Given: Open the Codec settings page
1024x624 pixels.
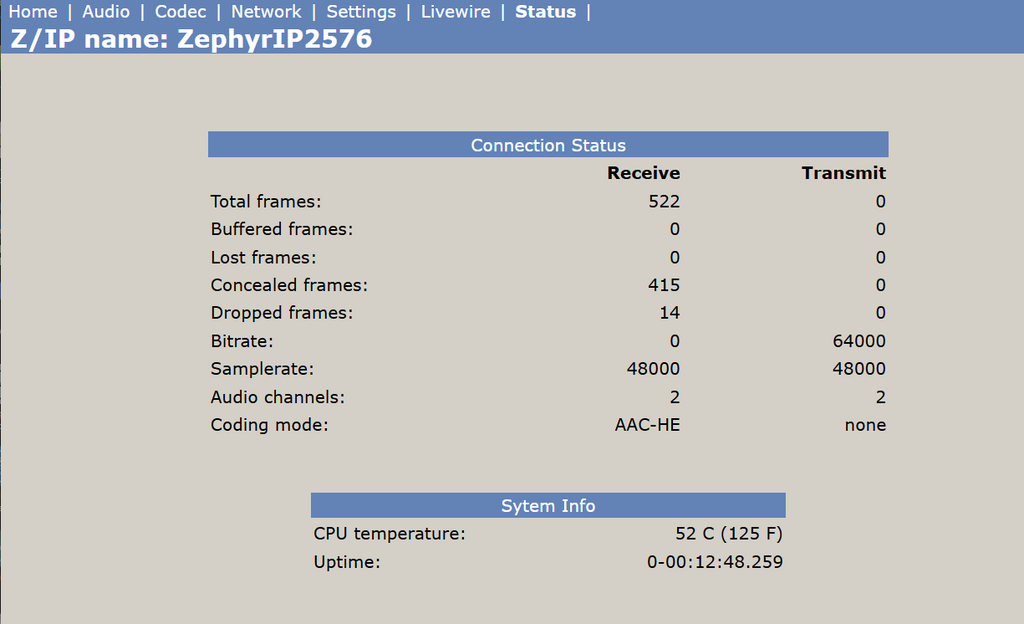Looking at the screenshot, I should [x=180, y=12].
